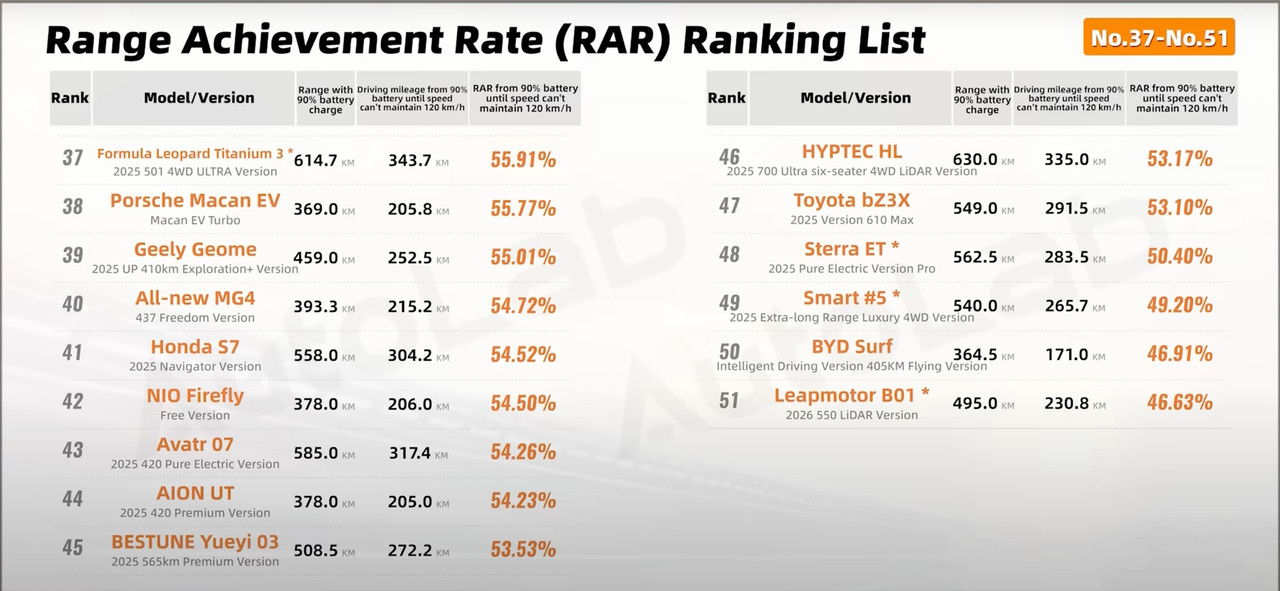Select Porsche Macan EV model name
This screenshot has height=591, width=1280.
click(195, 200)
